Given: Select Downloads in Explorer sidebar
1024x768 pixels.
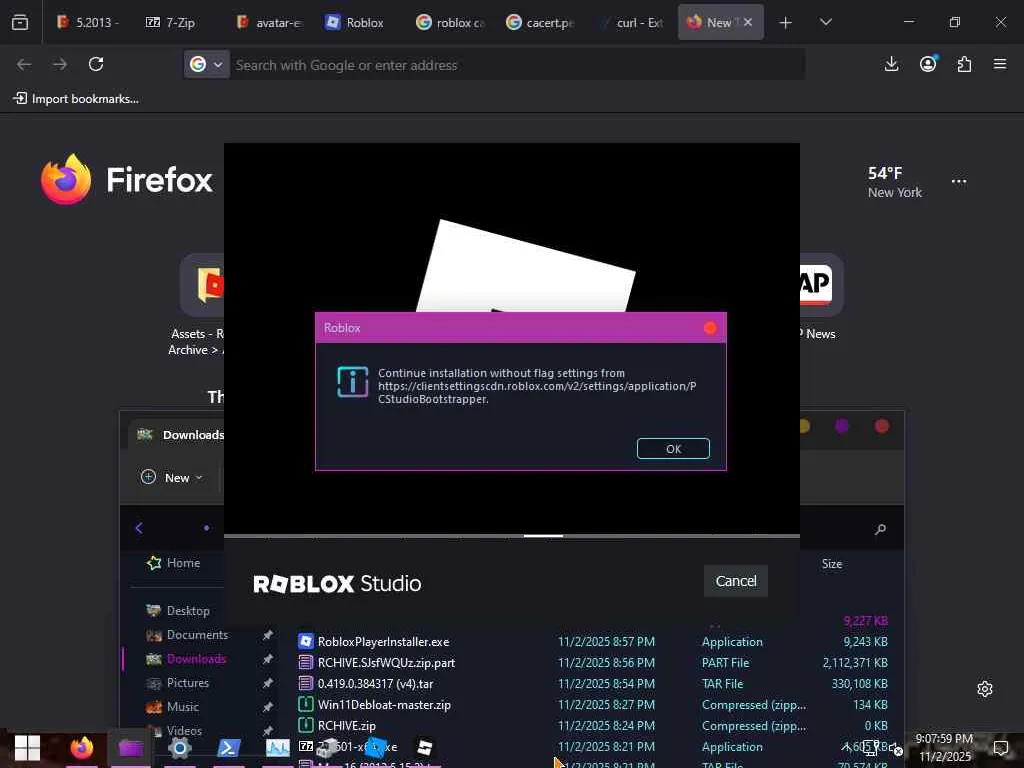Looking at the screenshot, I should (186, 659).
